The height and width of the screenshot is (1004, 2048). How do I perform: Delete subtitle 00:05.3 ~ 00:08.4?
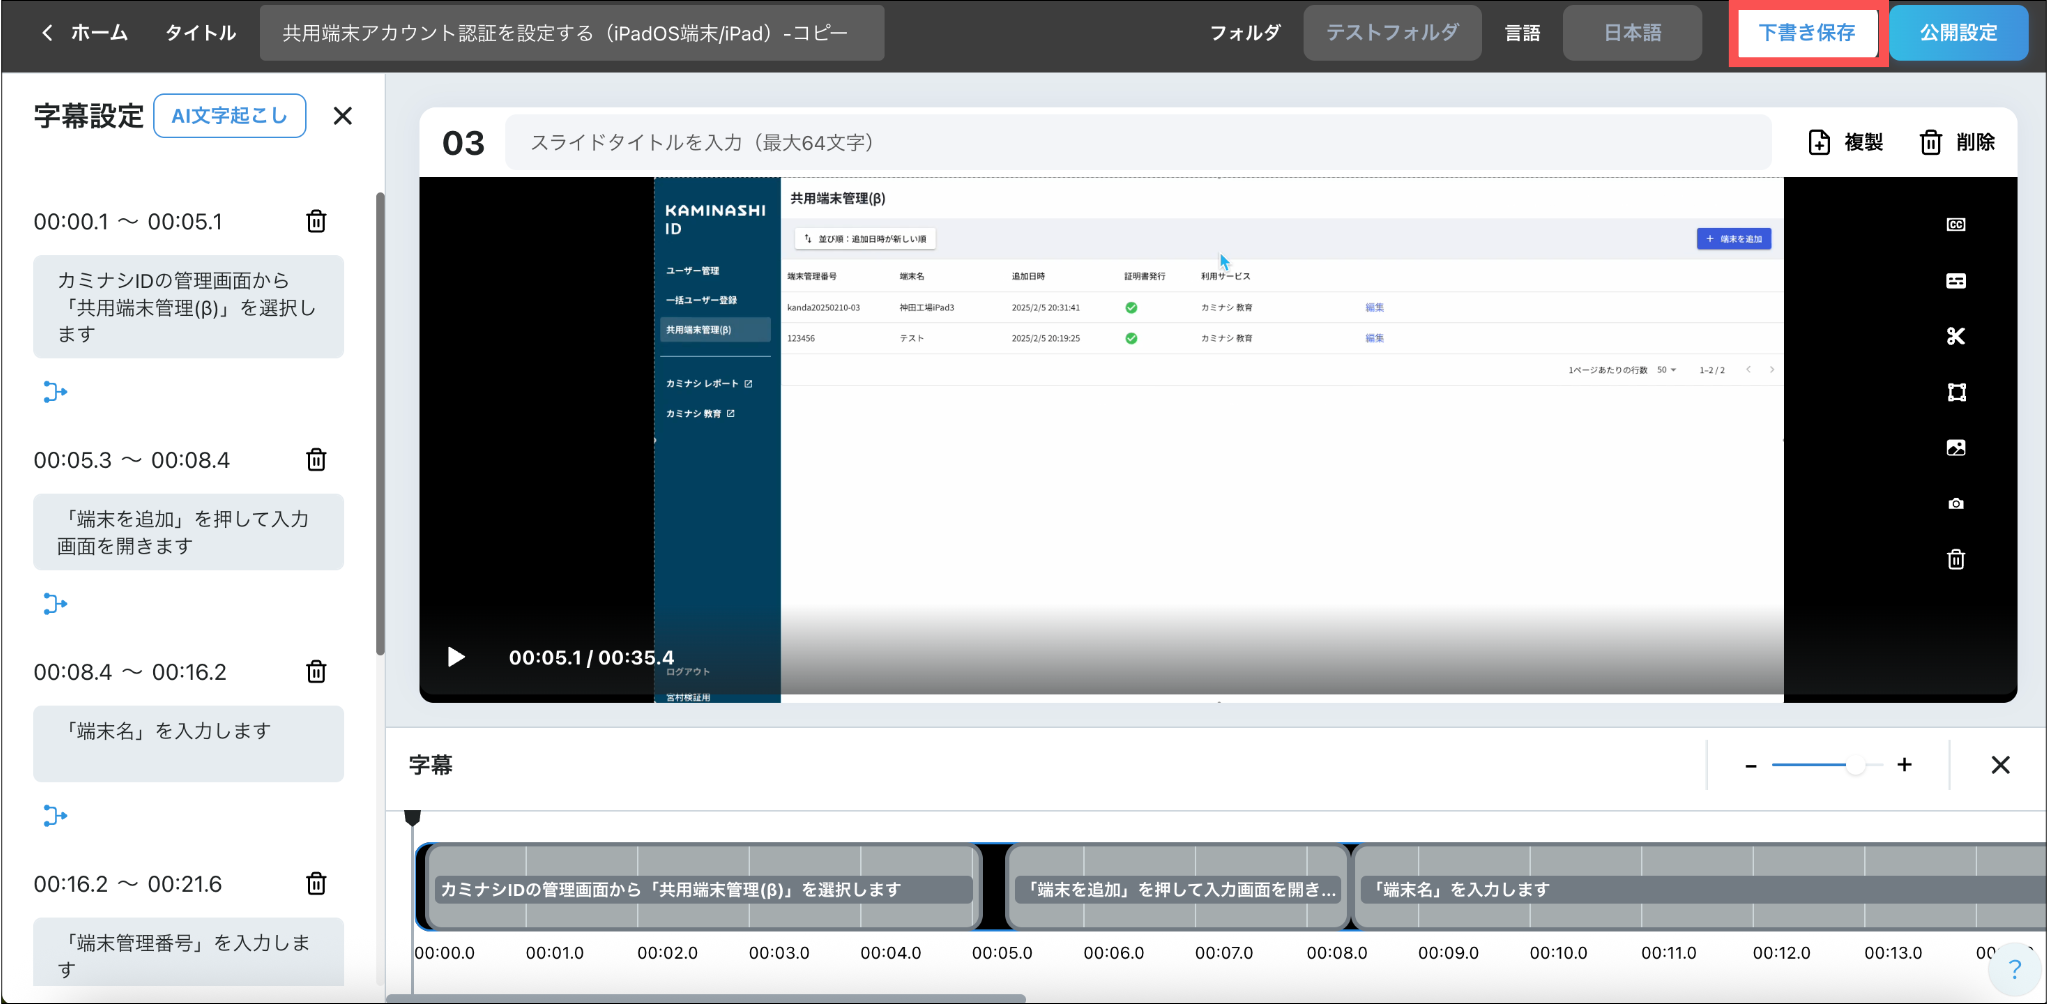[x=316, y=459]
